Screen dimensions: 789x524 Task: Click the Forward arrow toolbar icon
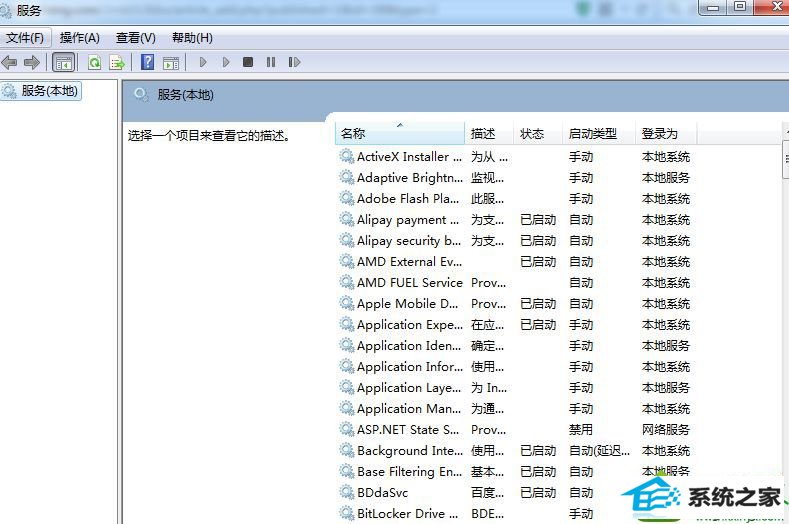click(32, 62)
